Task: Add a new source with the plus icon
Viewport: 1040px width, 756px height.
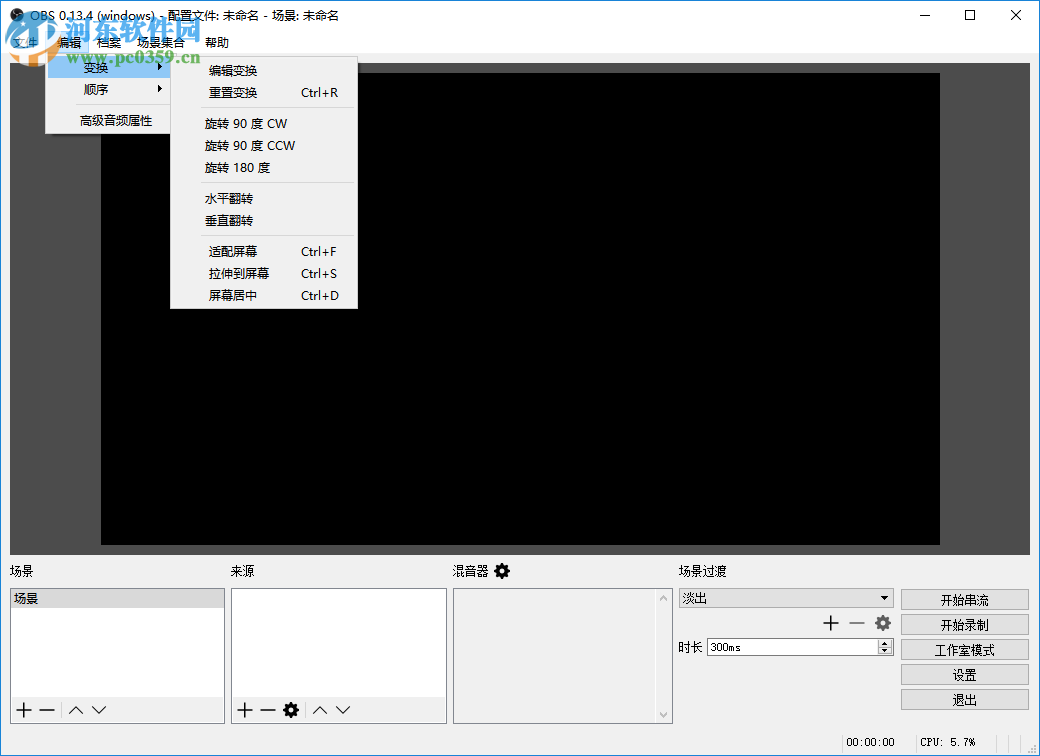Action: click(244, 710)
